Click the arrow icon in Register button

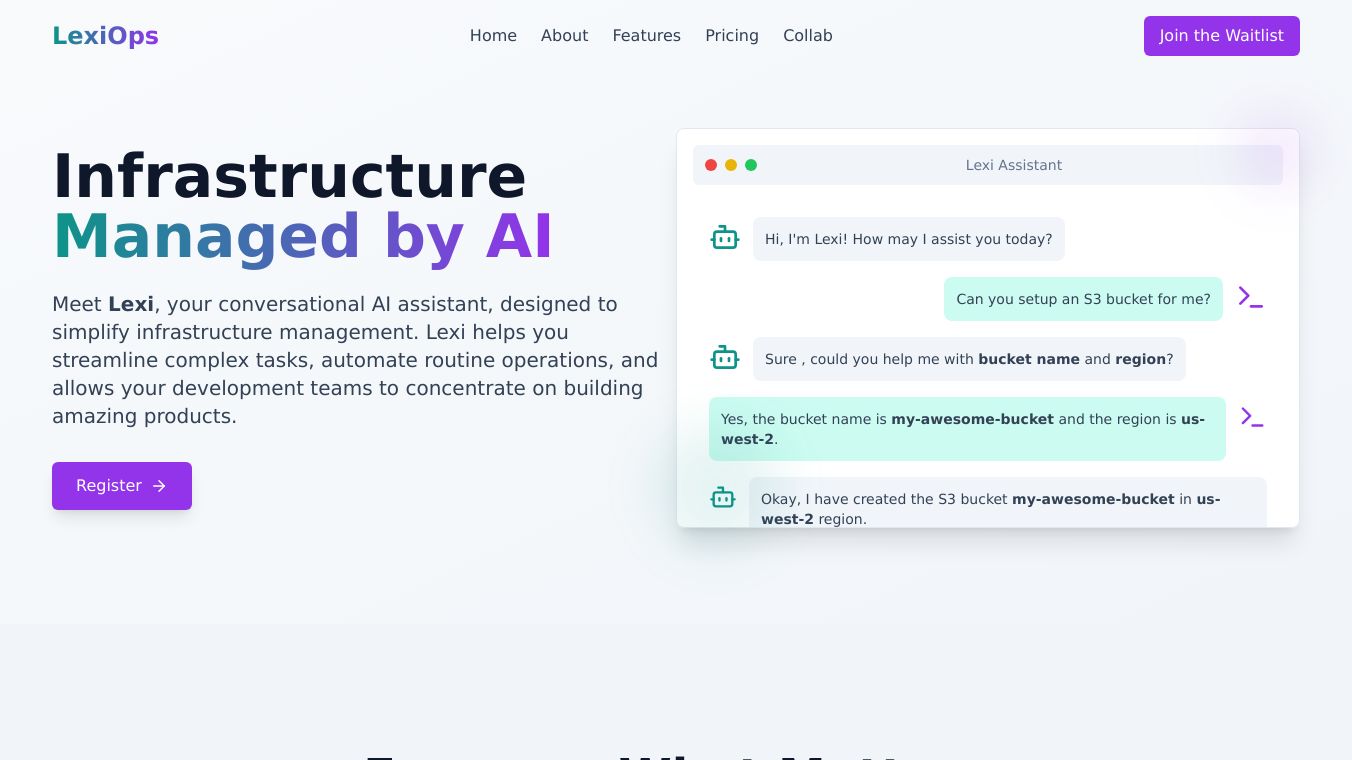tap(159, 486)
